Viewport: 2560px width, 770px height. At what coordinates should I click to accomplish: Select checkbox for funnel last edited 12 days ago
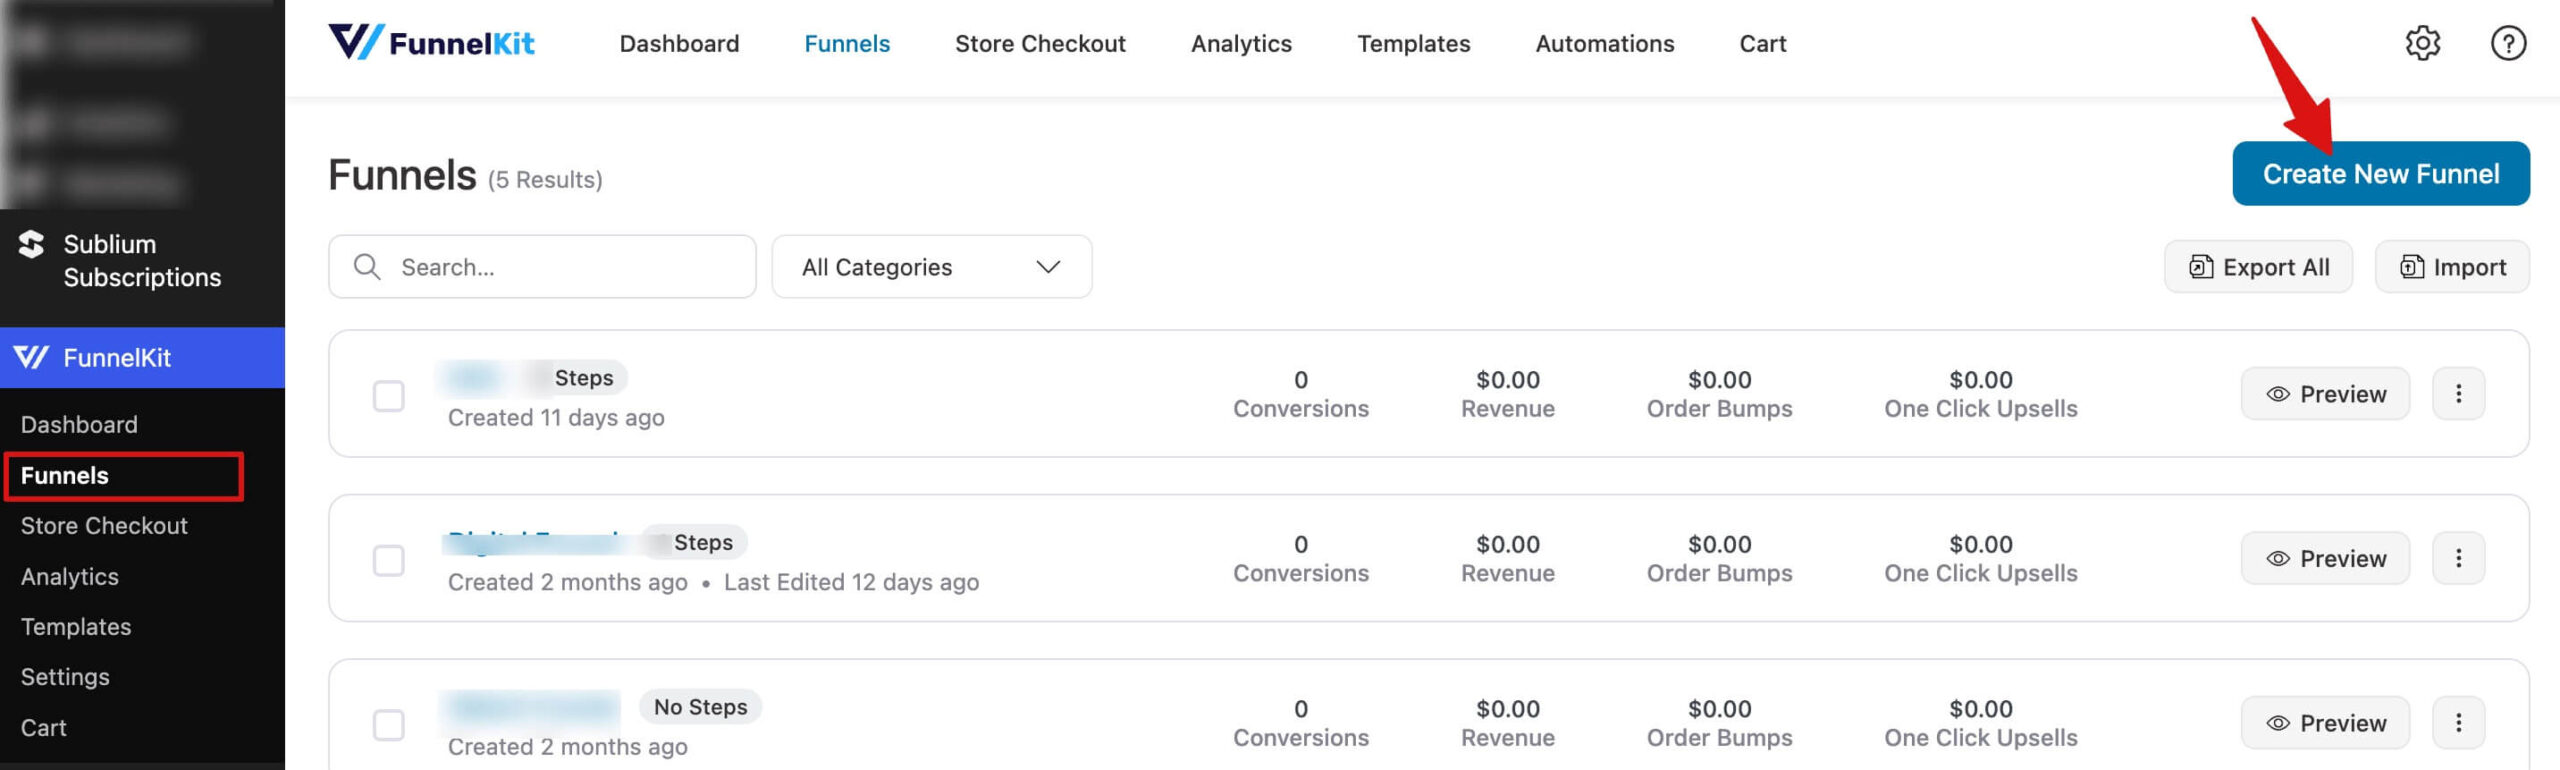(388, 560)
